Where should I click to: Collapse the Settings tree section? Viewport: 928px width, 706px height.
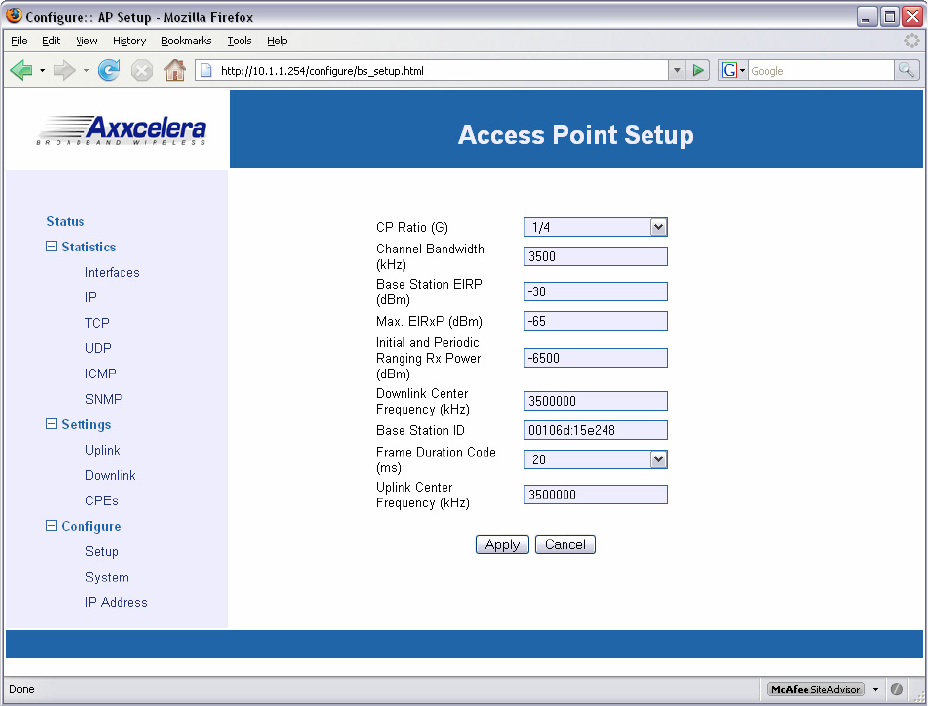51,424
